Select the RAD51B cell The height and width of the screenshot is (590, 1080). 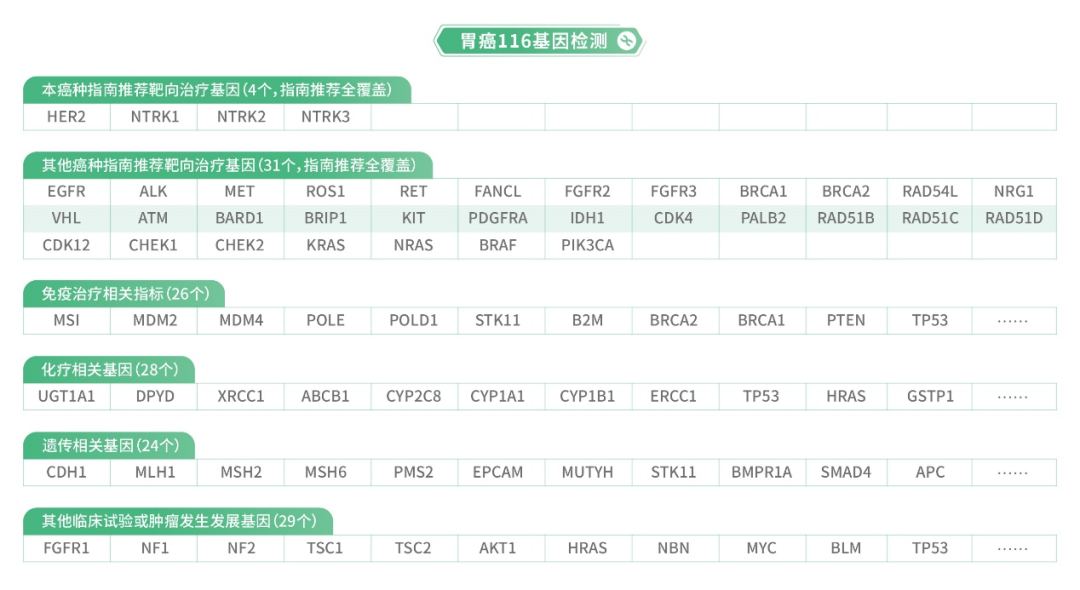(x=847, y=218)
